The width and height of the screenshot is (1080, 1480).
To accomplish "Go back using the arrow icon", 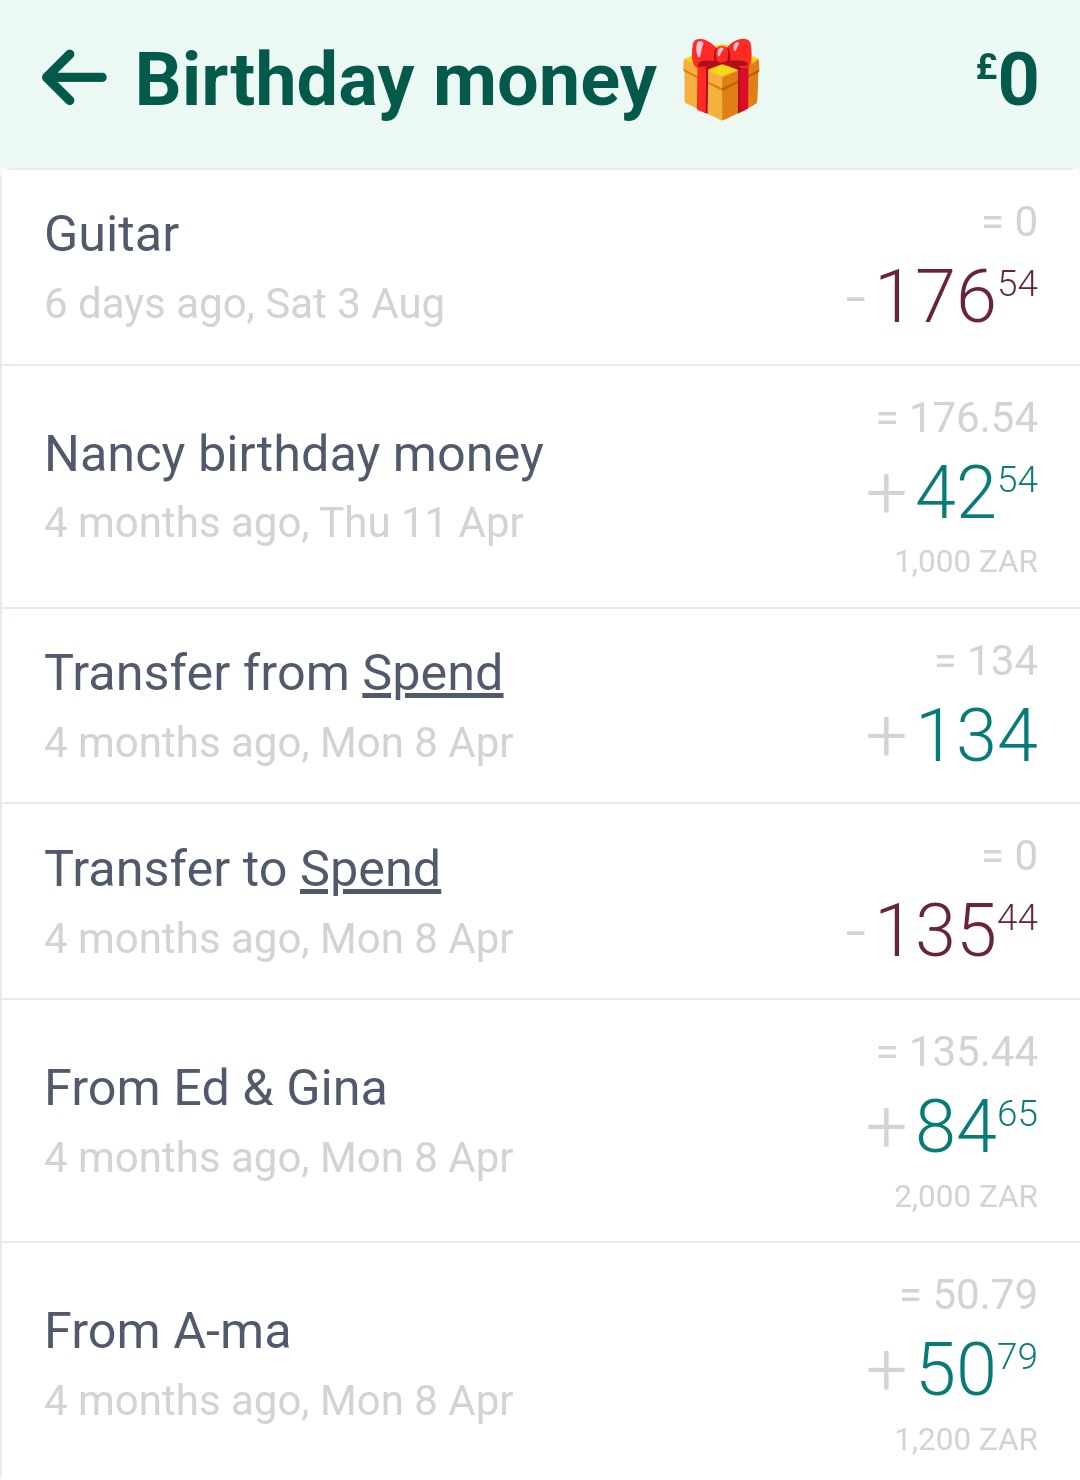I will tap(74, 79).
